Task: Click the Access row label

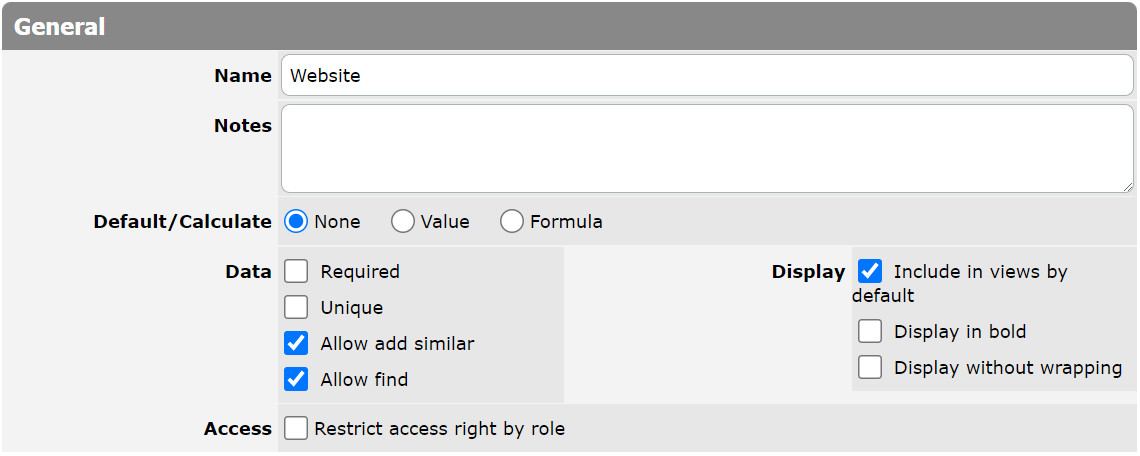Action: 238,429
